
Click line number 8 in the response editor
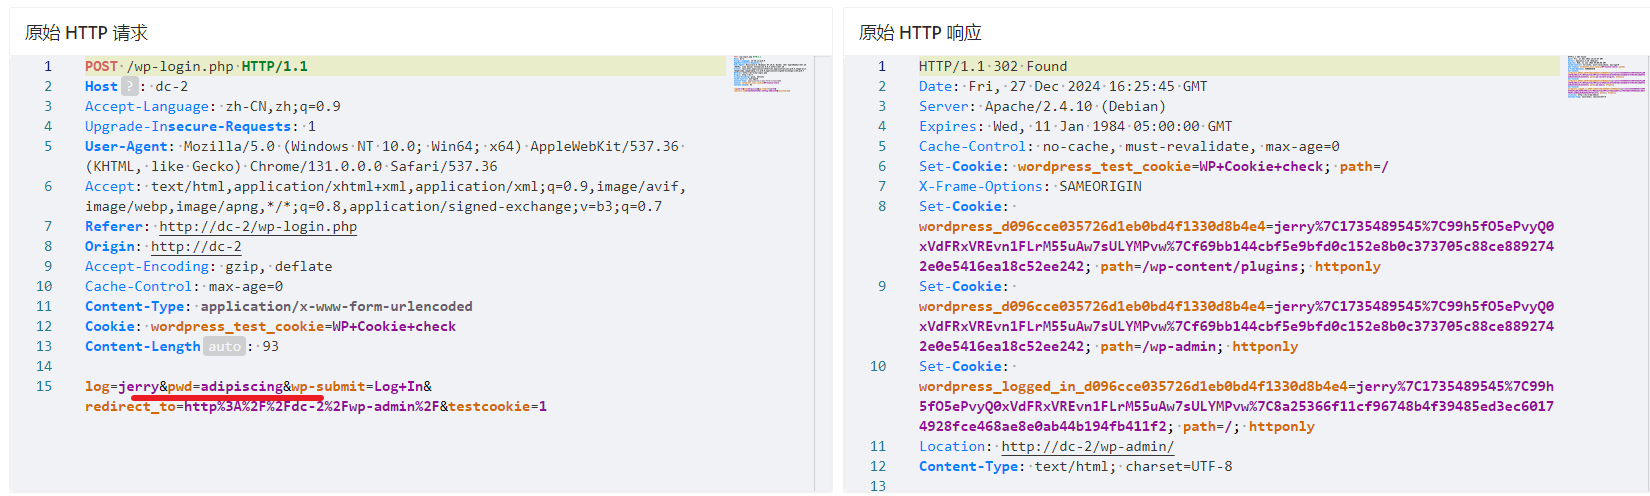(x=882, y=207)
